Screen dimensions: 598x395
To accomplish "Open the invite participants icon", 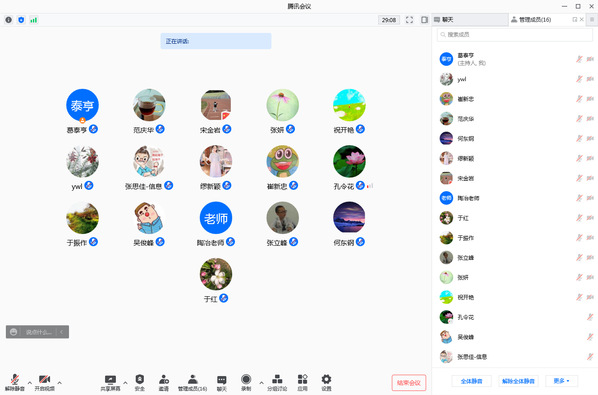I will (x=164, y=382).
